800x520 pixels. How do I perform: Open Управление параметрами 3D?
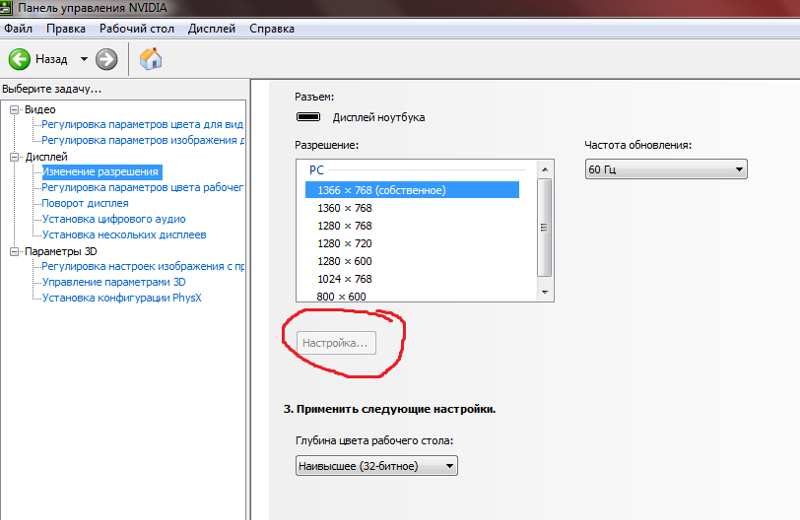click(x=113, y=282)
